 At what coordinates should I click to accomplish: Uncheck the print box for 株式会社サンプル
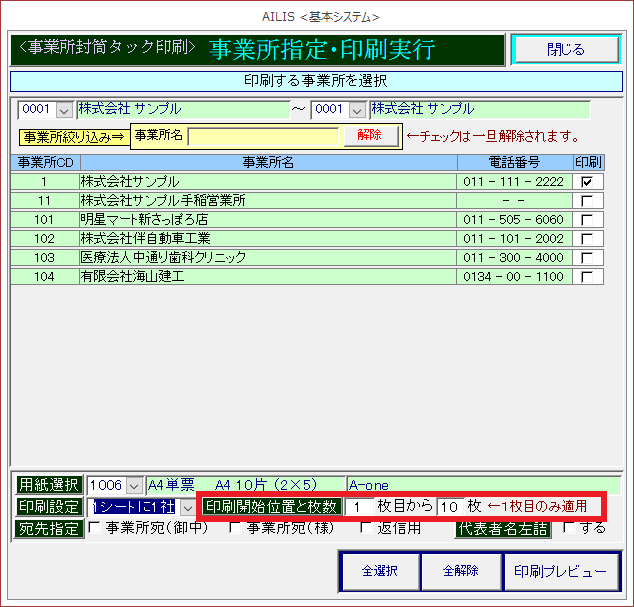[587, 182]
